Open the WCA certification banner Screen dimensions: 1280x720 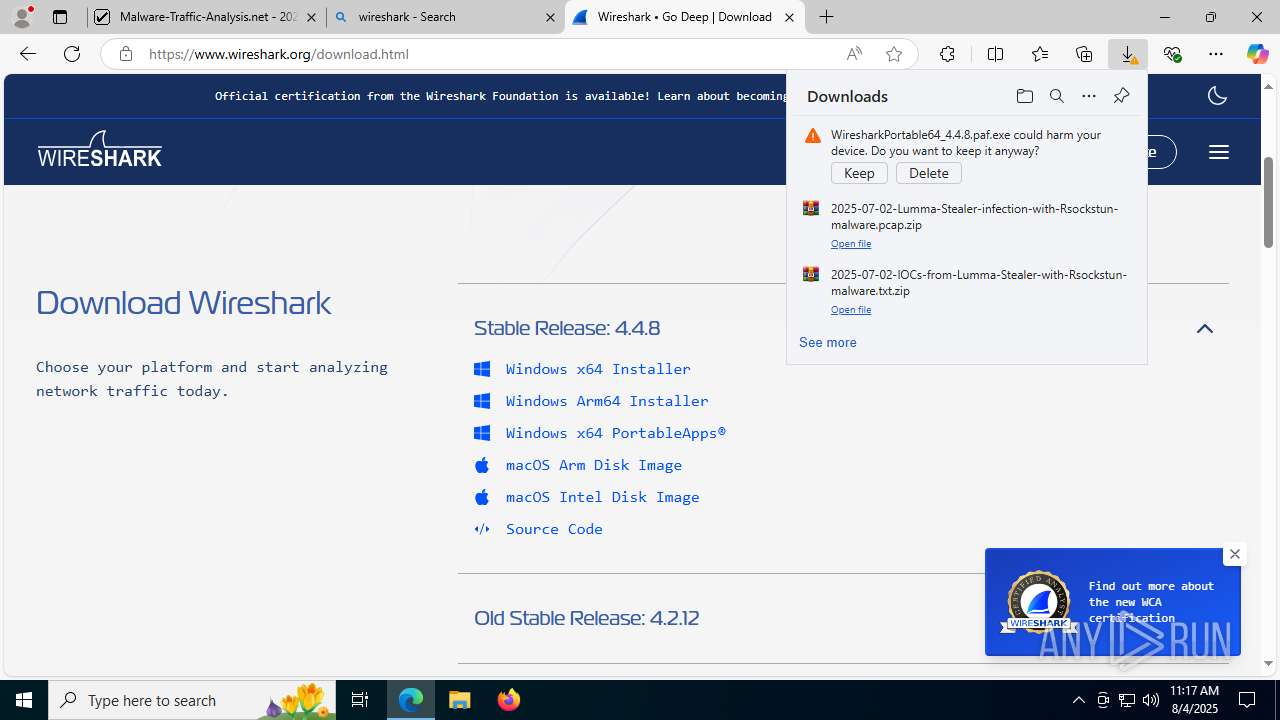(x=1112, y=602)
